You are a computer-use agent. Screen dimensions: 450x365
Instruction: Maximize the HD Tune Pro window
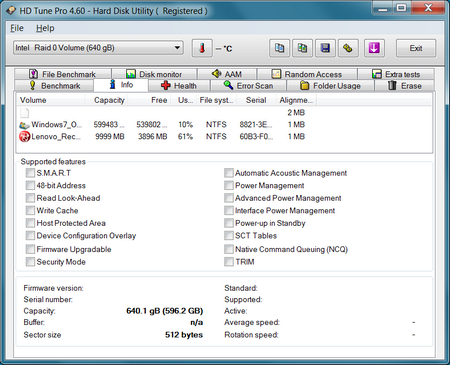pyautogui.click(x=401, y=8)
